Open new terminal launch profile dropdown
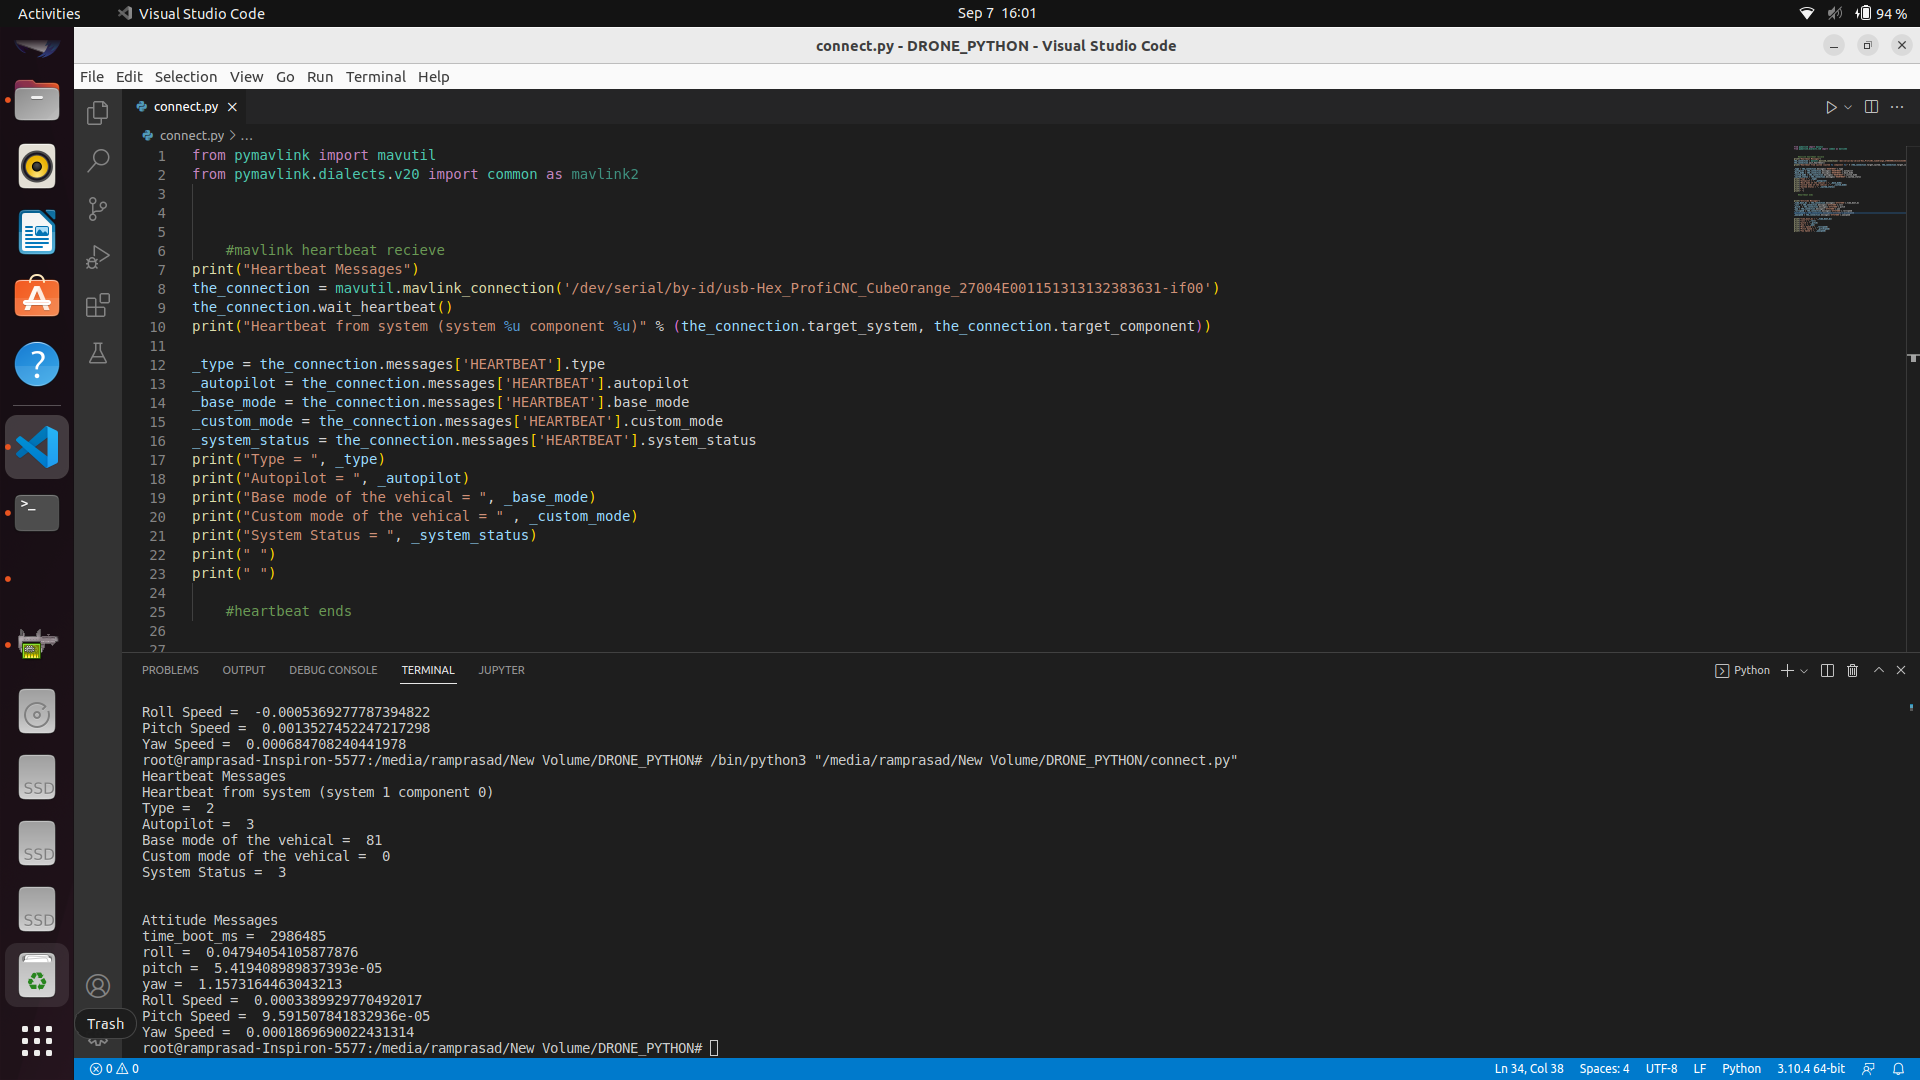The image size is (1920, 1080). tap(1804, 671)
